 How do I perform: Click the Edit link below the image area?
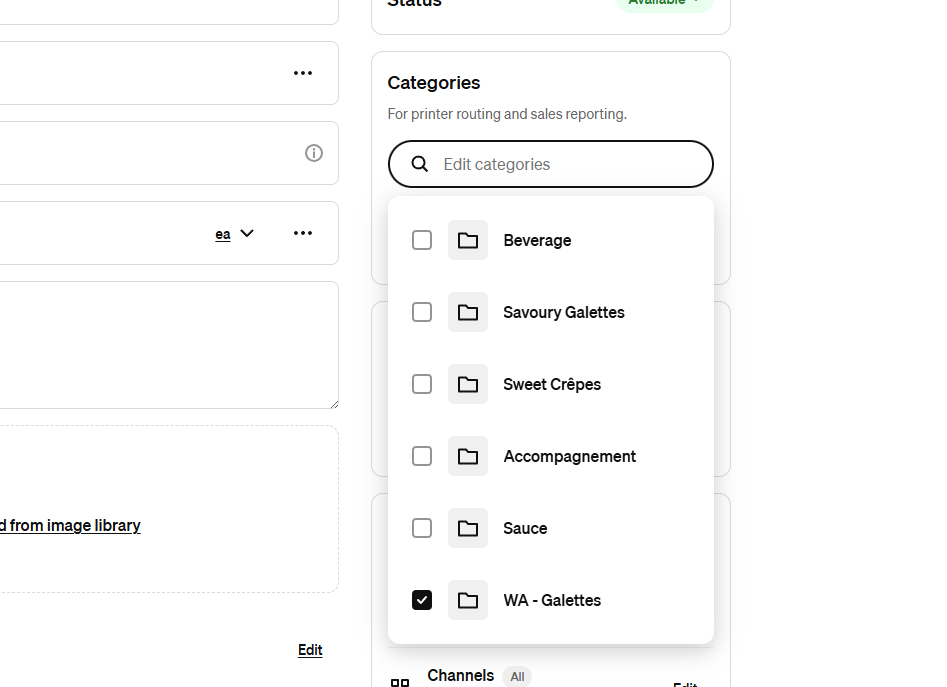tap(310, 650)
